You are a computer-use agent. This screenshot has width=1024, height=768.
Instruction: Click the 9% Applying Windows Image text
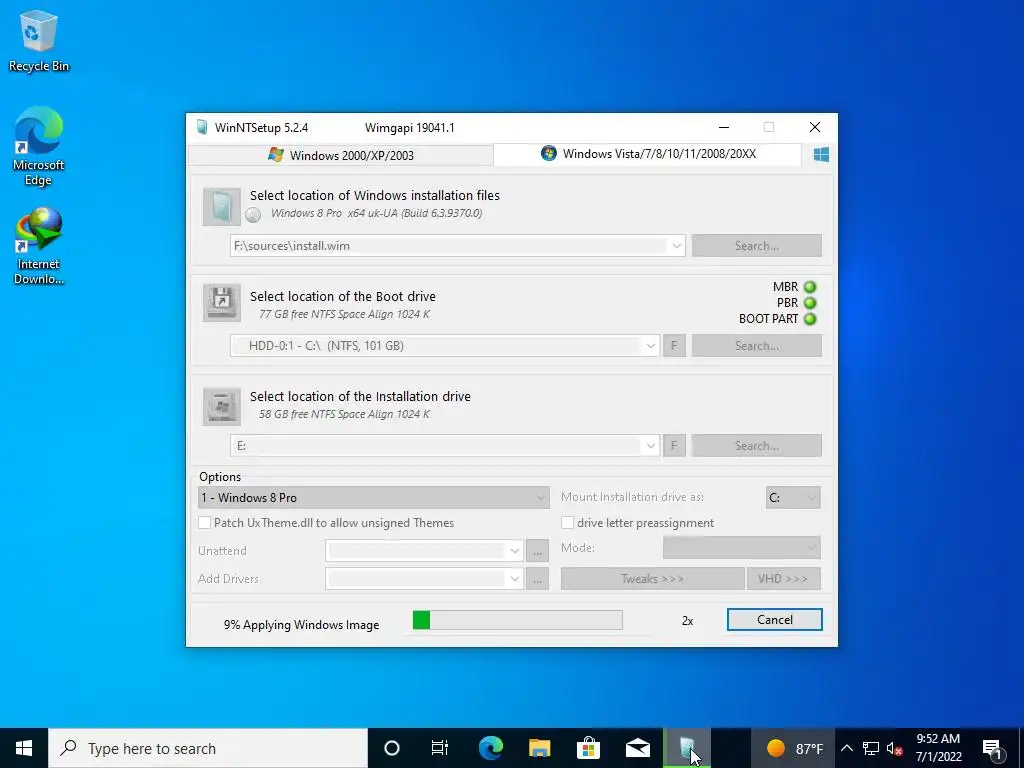(301, 625)
